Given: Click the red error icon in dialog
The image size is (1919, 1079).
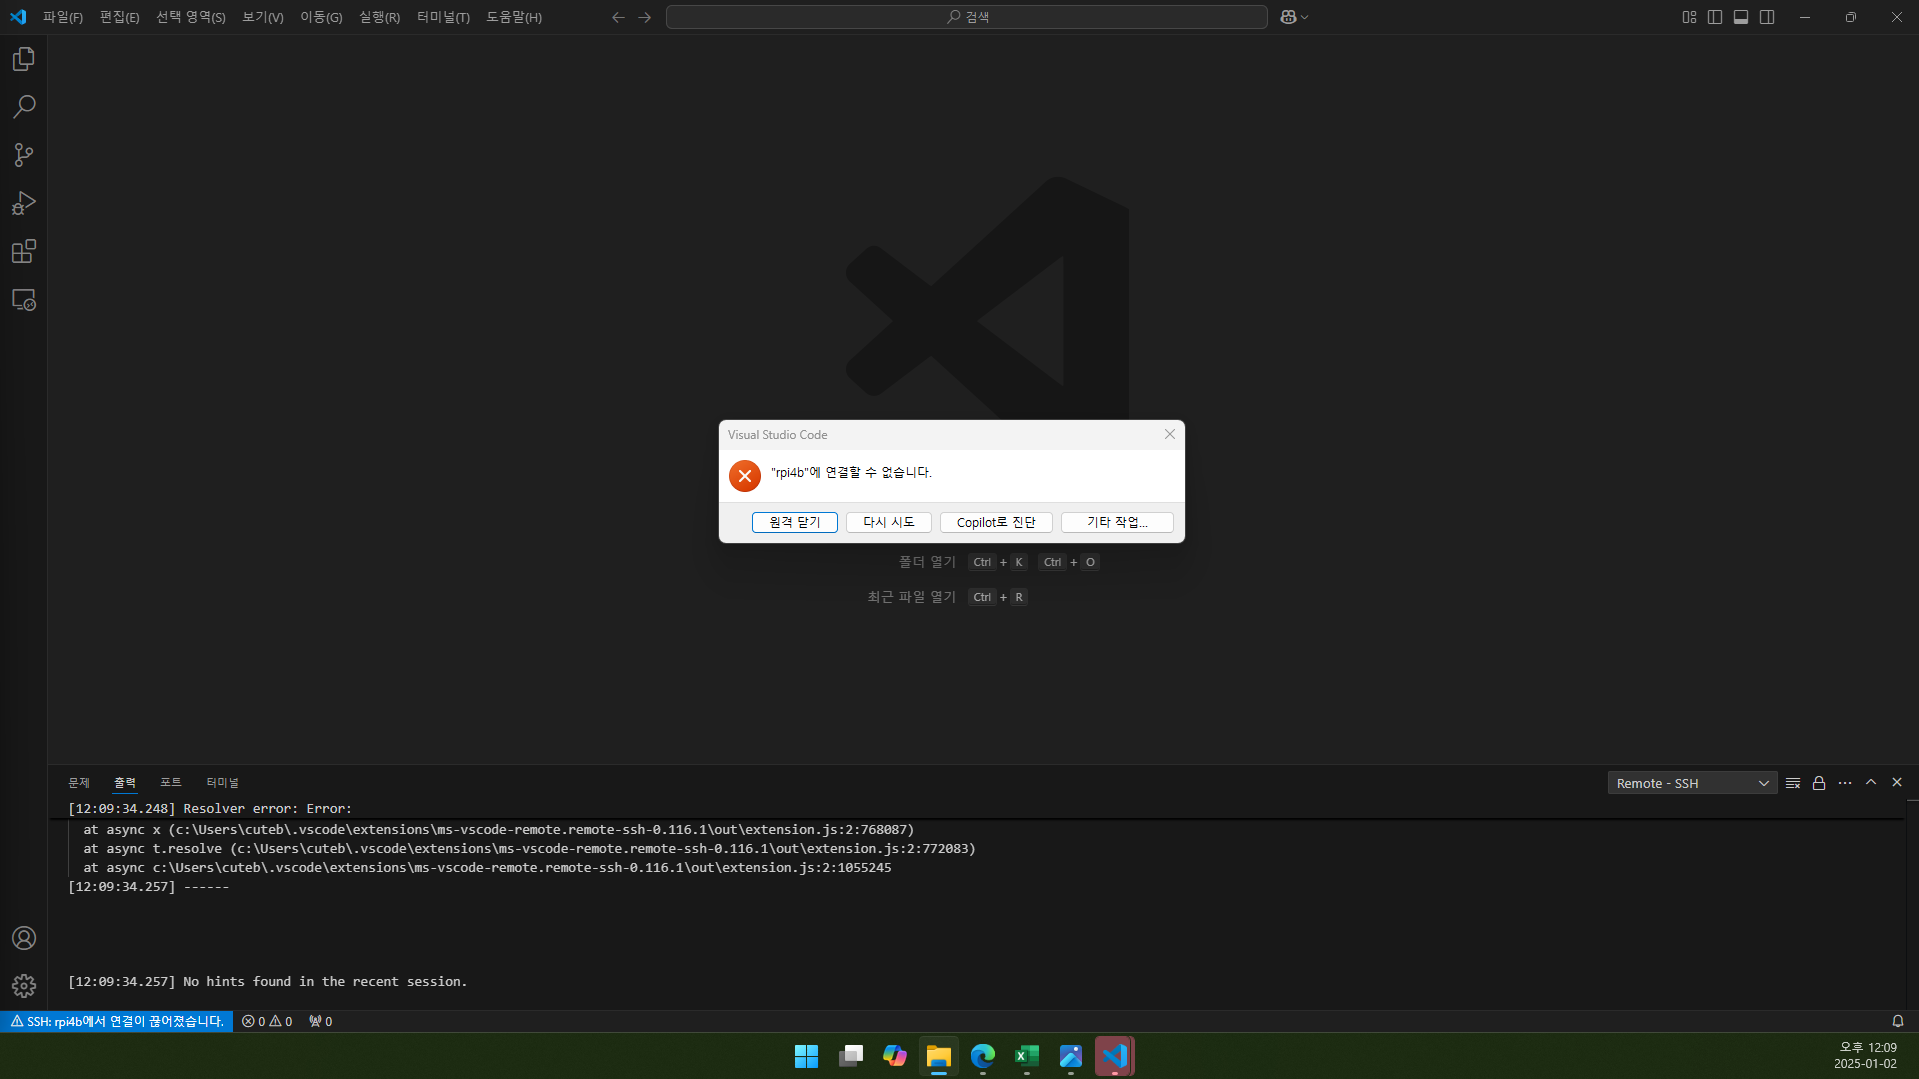Looking at the screenshot, I should point(744,476).
